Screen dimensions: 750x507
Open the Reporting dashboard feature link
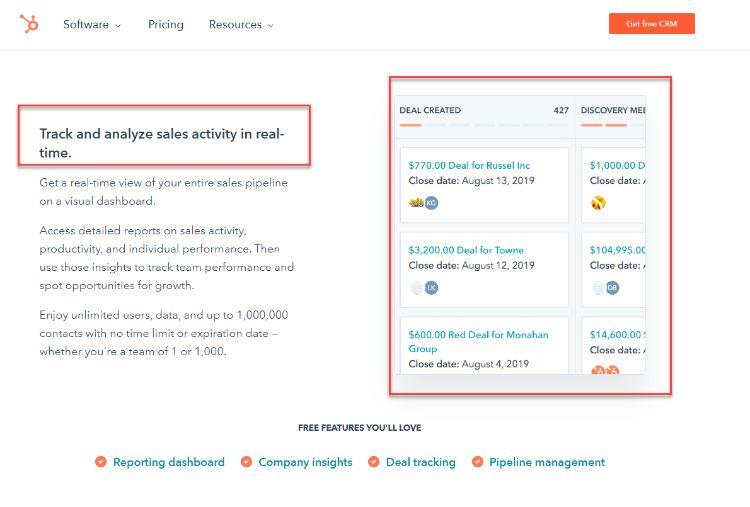(168, 462)
